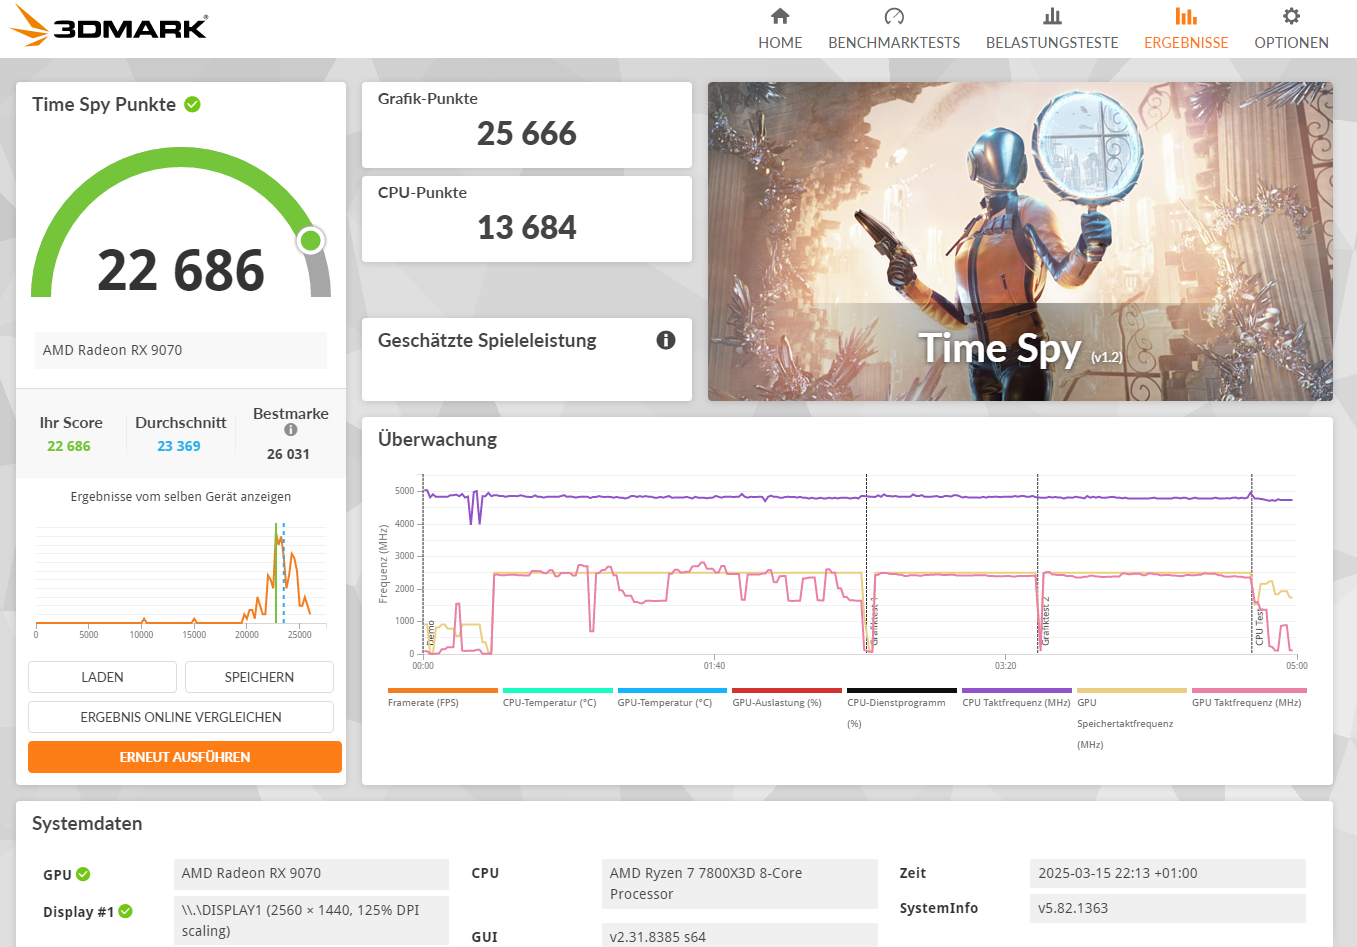Click the Ihr Score value 22 686

point(69,446)
